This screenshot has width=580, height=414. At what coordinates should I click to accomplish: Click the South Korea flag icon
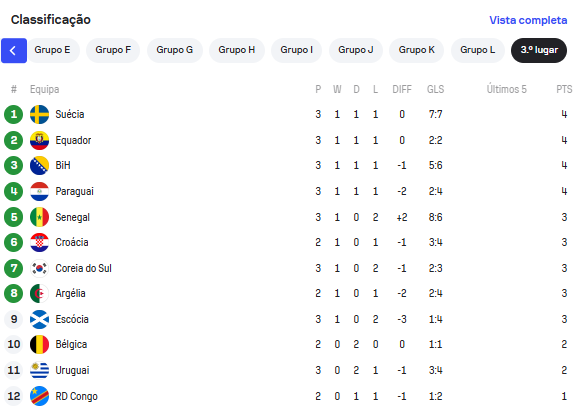[39, 268]
